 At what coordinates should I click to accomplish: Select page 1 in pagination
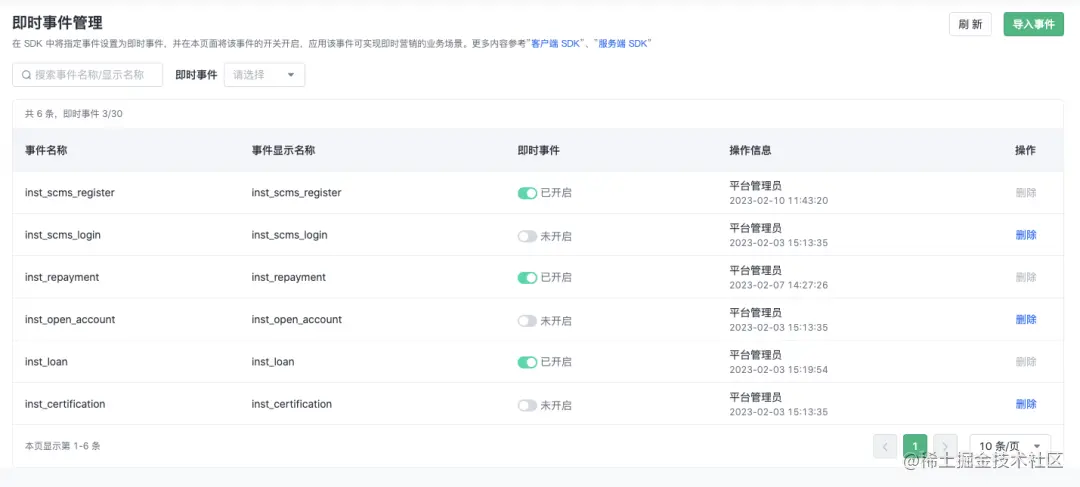(x=915, y=446)
